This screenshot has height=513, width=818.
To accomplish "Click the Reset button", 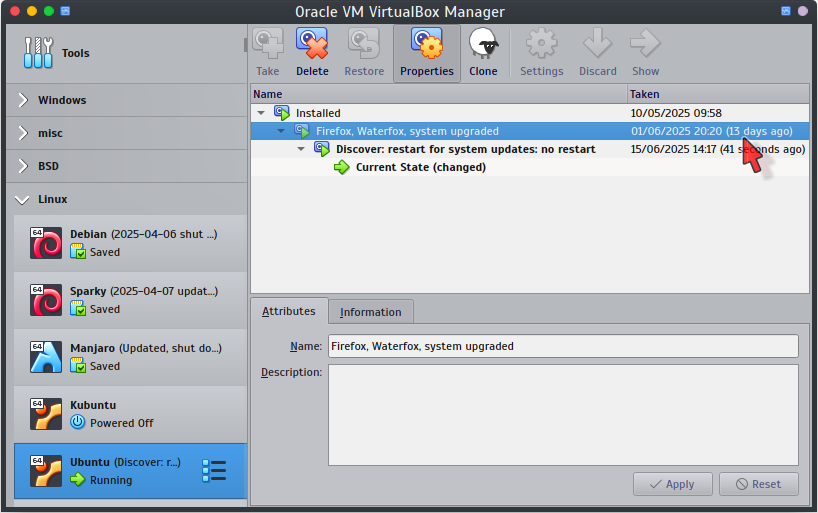I will click(x=759, y=484).
